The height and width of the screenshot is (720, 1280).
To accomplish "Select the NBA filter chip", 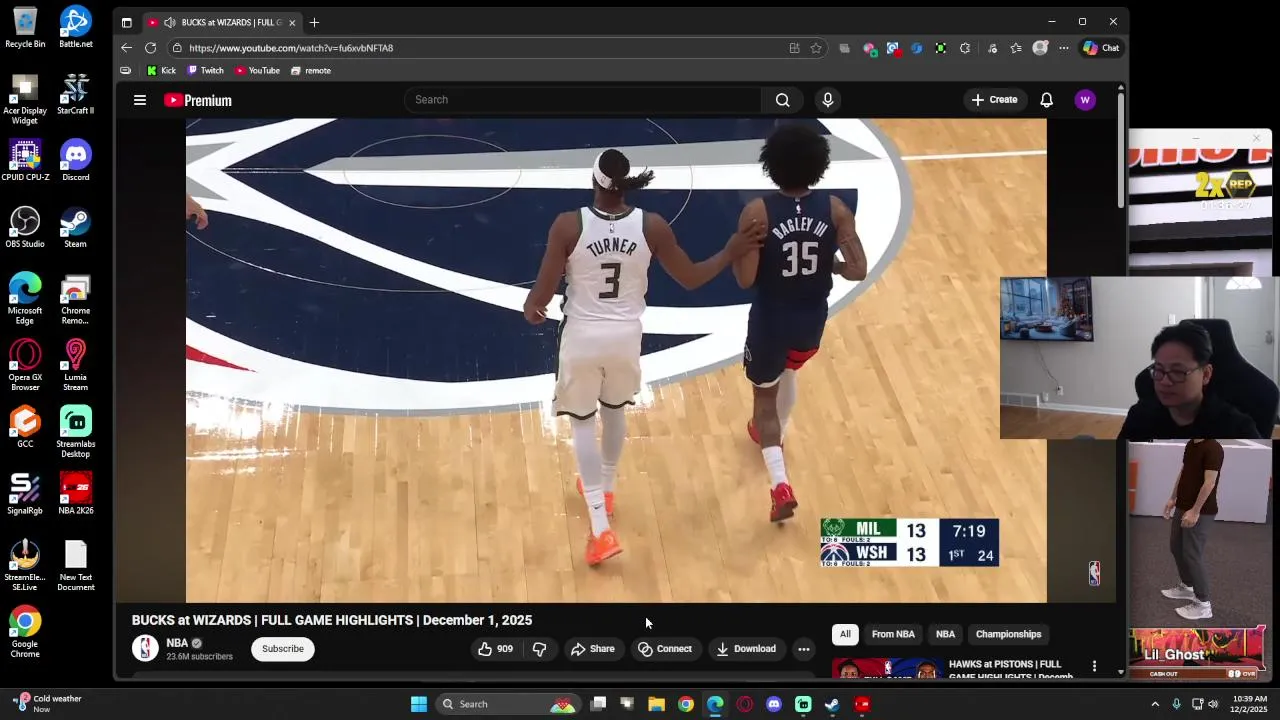I will pyautogui.click(x=945, y=634).
